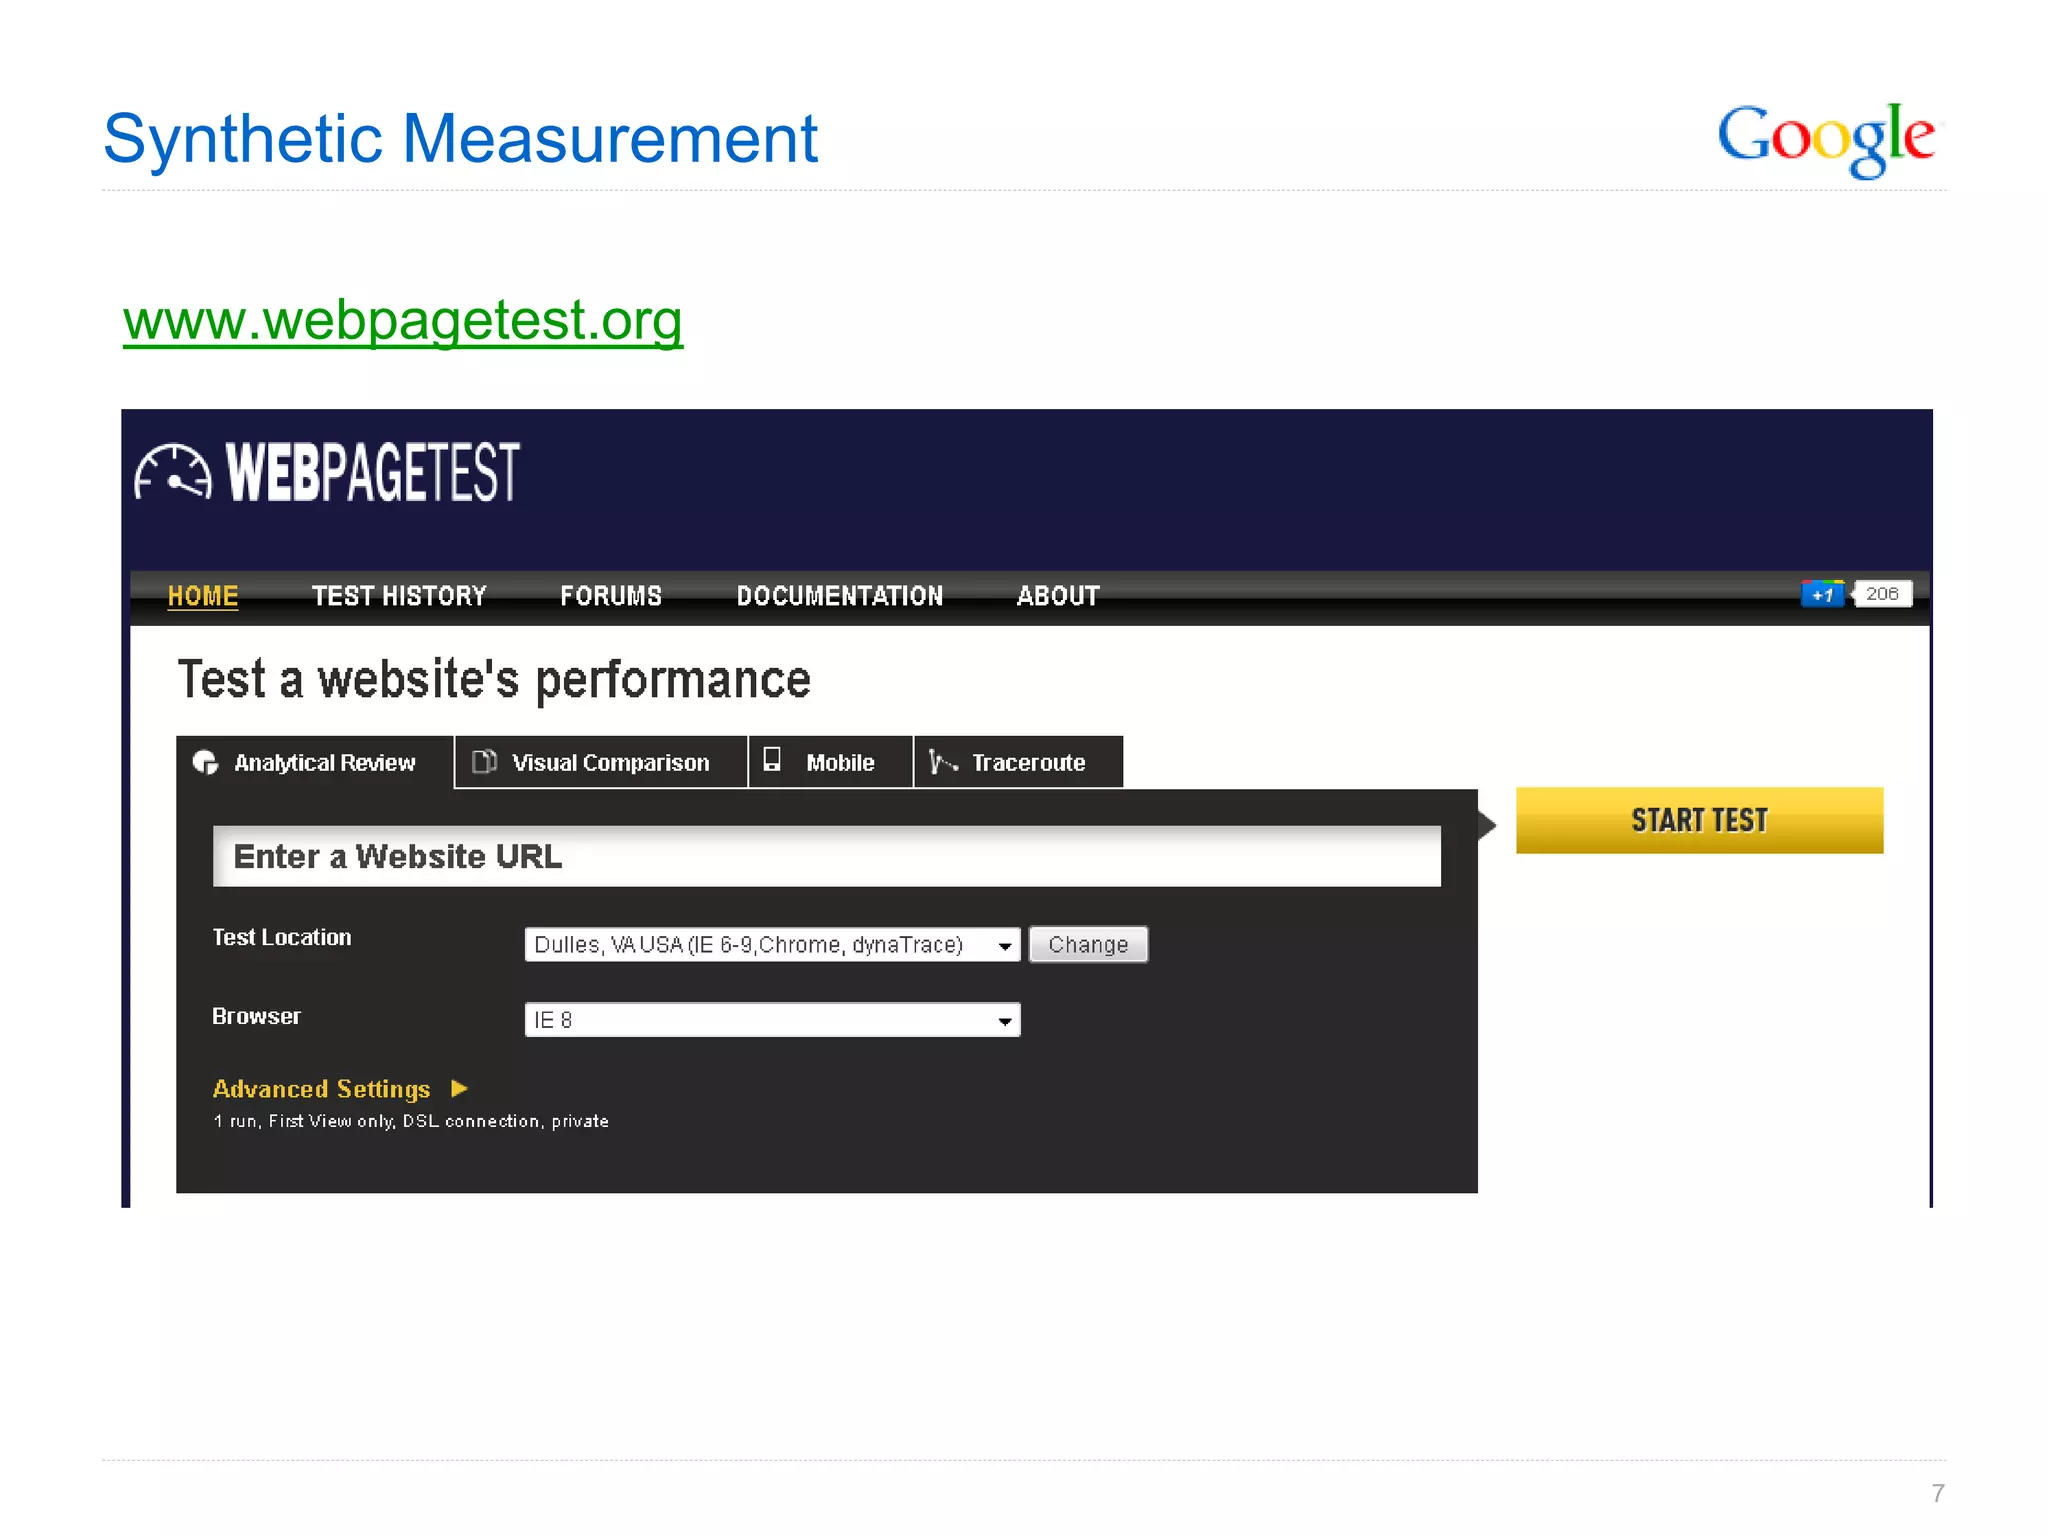Click the Enter a Website URL field
Screen dimensions: 2048x1536
(x=826, y=857)
